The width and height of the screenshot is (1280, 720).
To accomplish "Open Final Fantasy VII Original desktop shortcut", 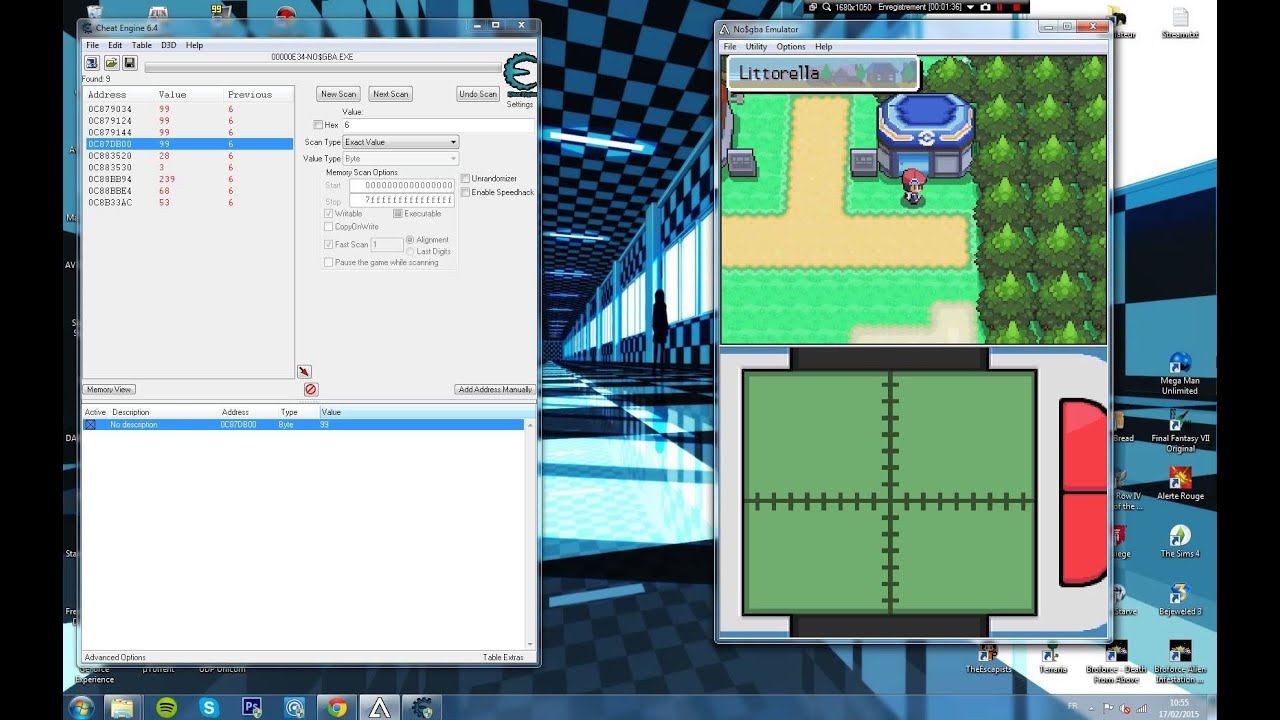I will (1180, 431).
